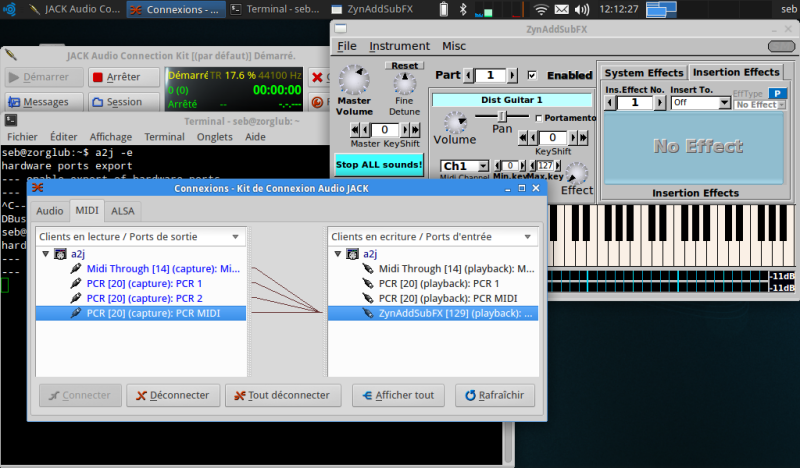Click Afficher tout button
This screenshot has height=468, width=800.
(x=398, y=396)
